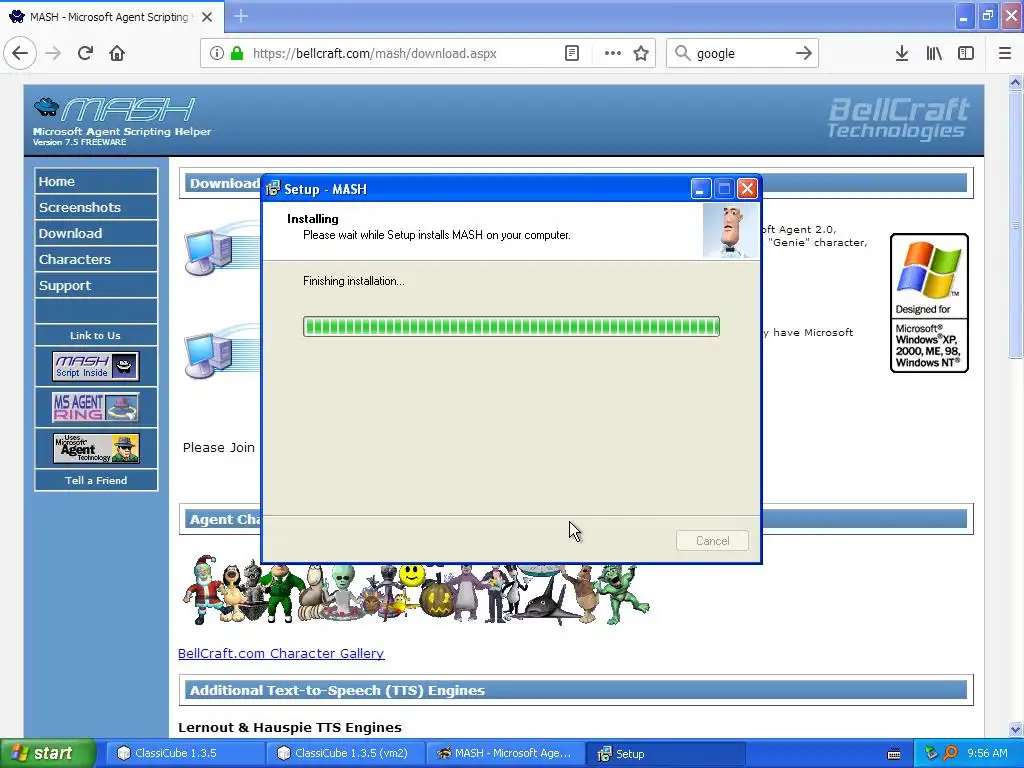
Task: Click the Lernout & Hauspie TTS Engines heading
Action: tap(290, 728)
